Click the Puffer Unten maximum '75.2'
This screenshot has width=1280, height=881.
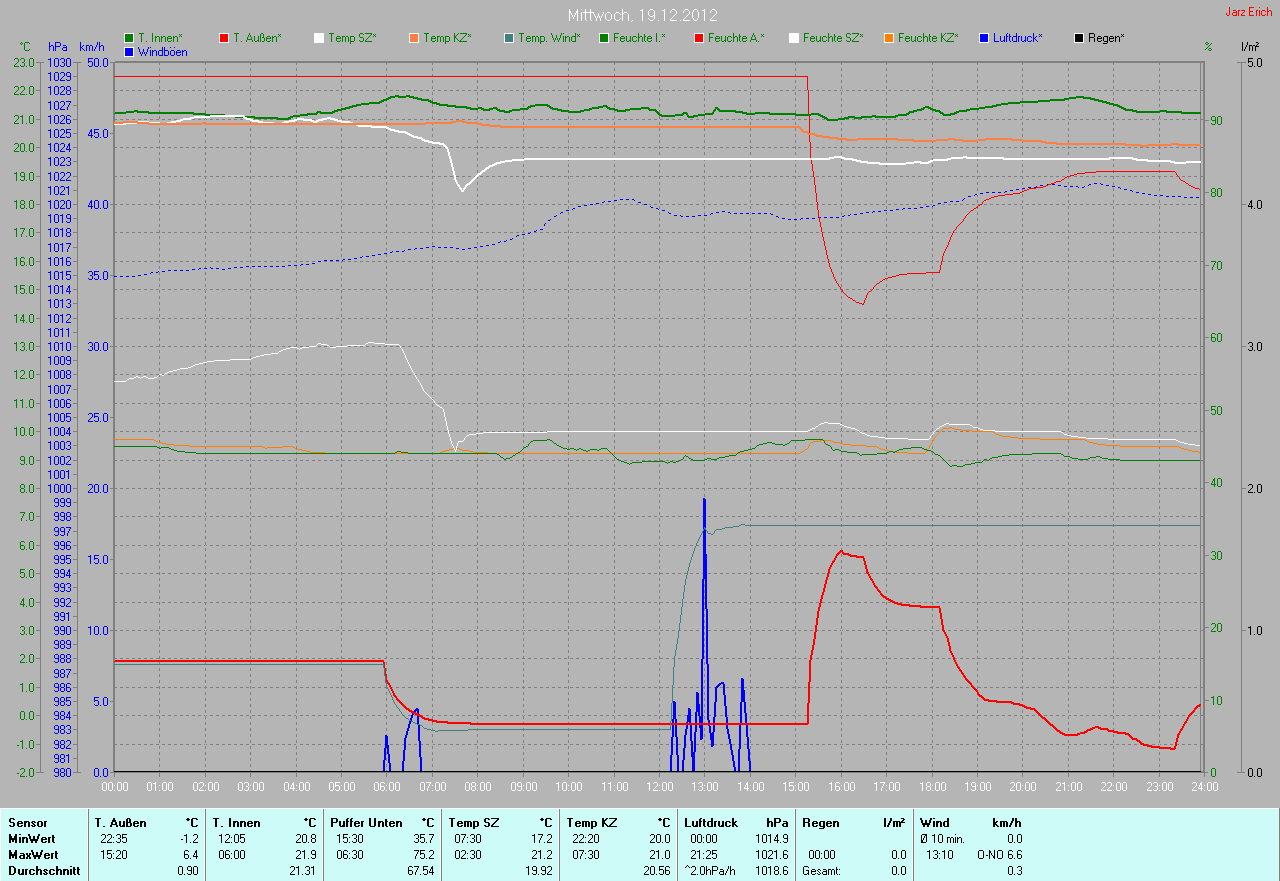(x=423, y=855)
